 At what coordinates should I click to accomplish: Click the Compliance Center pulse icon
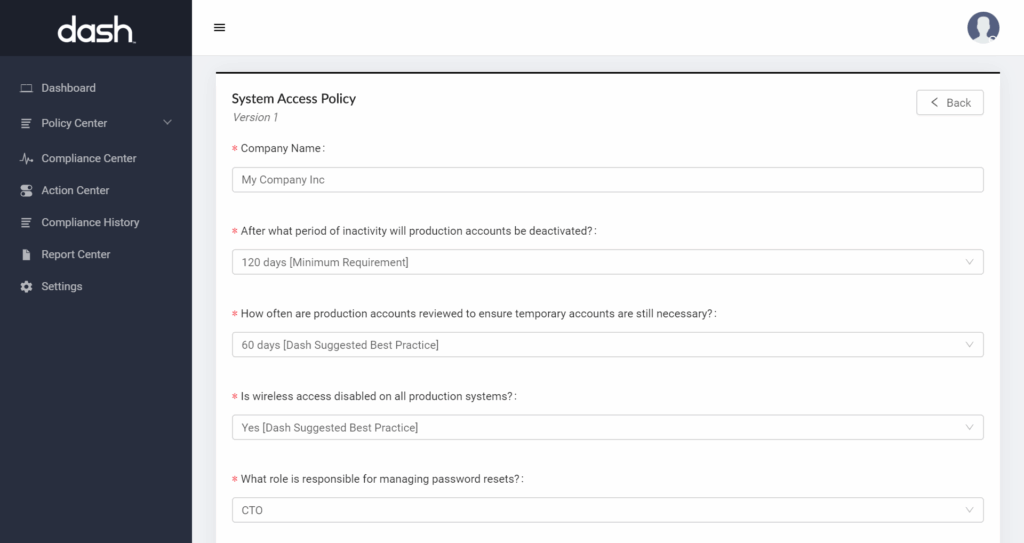click(x=27, y=159)
